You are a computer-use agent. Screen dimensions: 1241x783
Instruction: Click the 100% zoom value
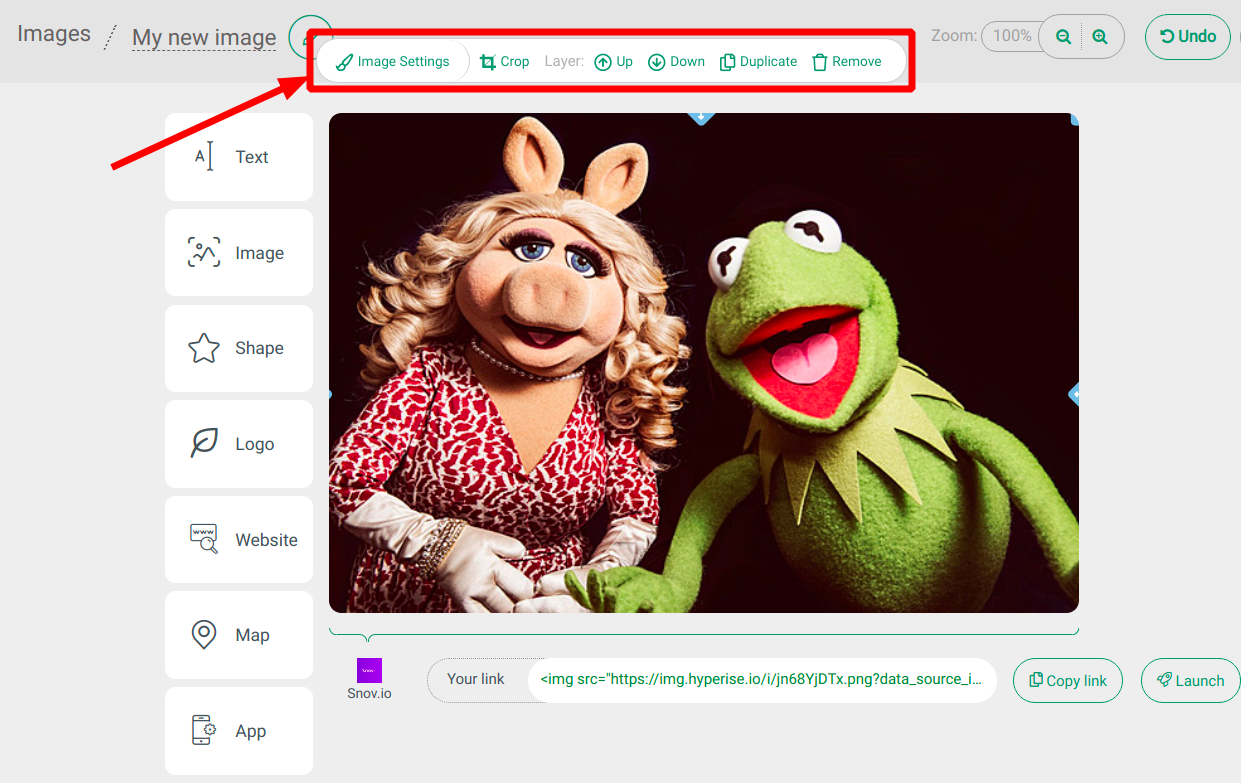[1012, 36]
